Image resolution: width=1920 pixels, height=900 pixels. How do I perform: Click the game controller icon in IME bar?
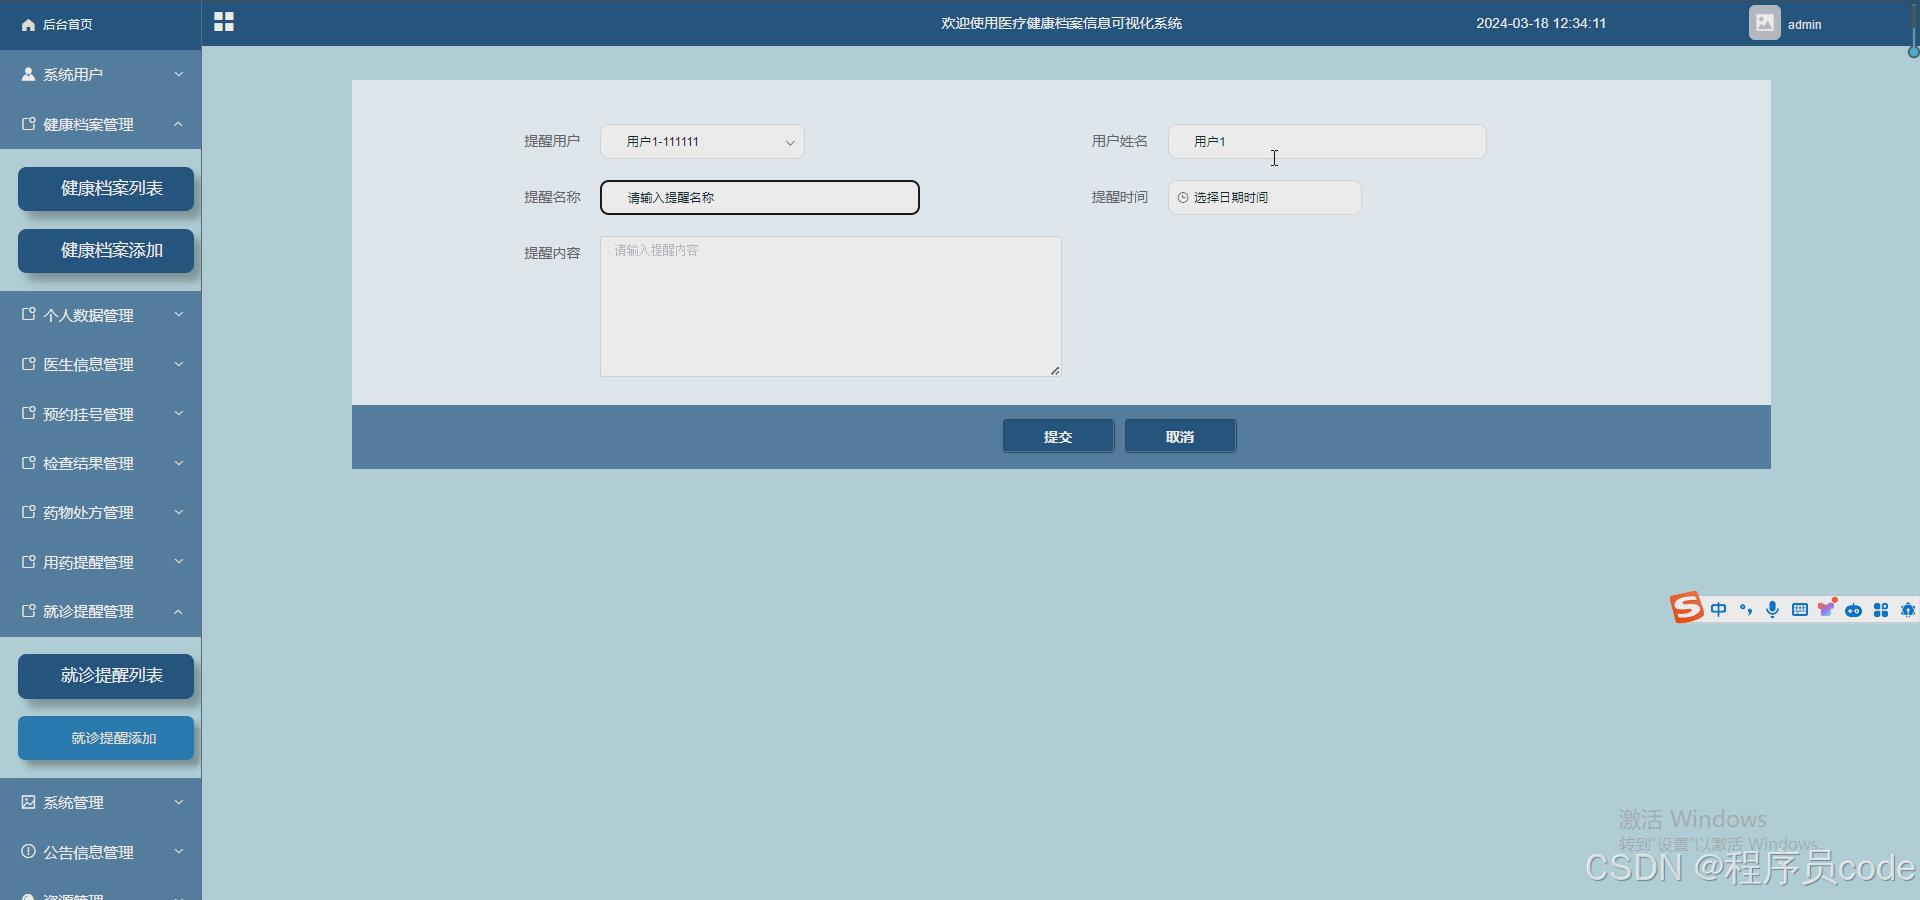click(x=1853, y=610)
